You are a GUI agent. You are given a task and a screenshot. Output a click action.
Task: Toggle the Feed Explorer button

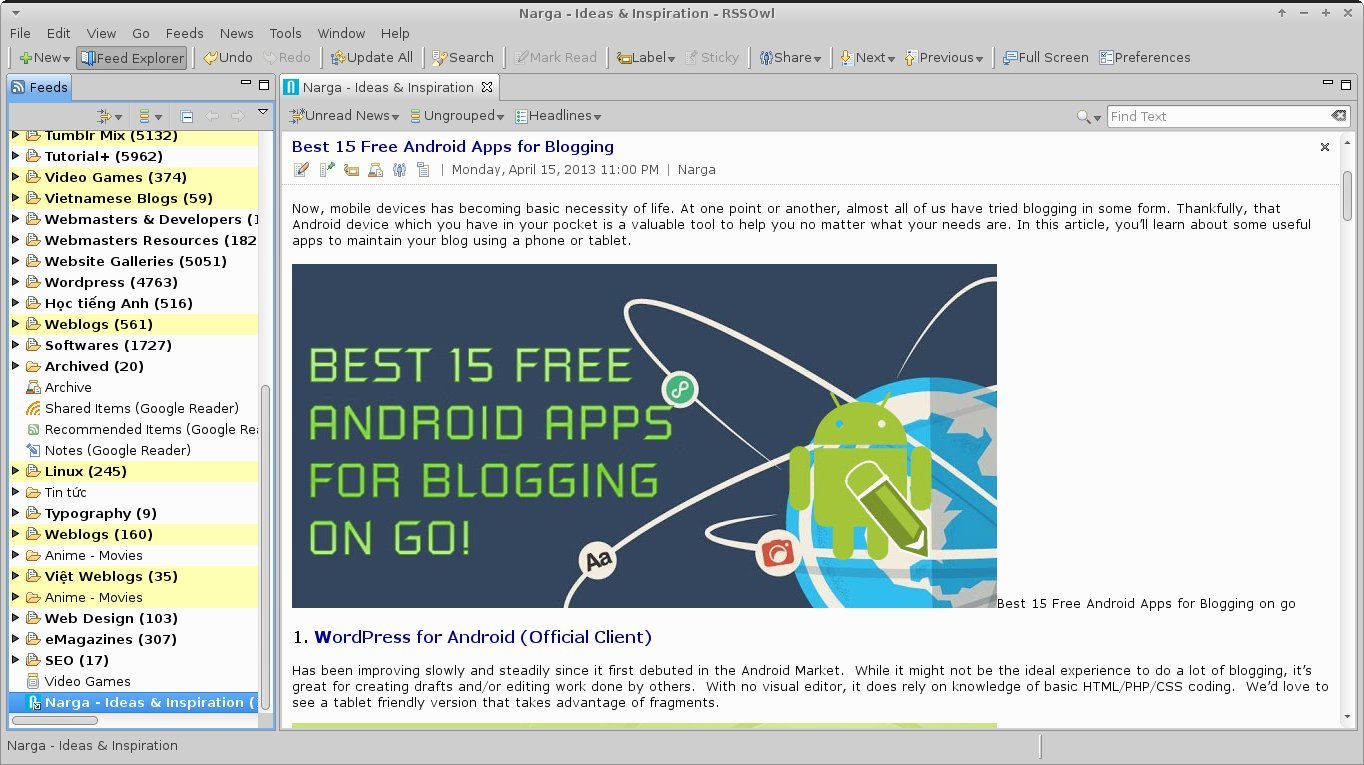tap(132, 58)
